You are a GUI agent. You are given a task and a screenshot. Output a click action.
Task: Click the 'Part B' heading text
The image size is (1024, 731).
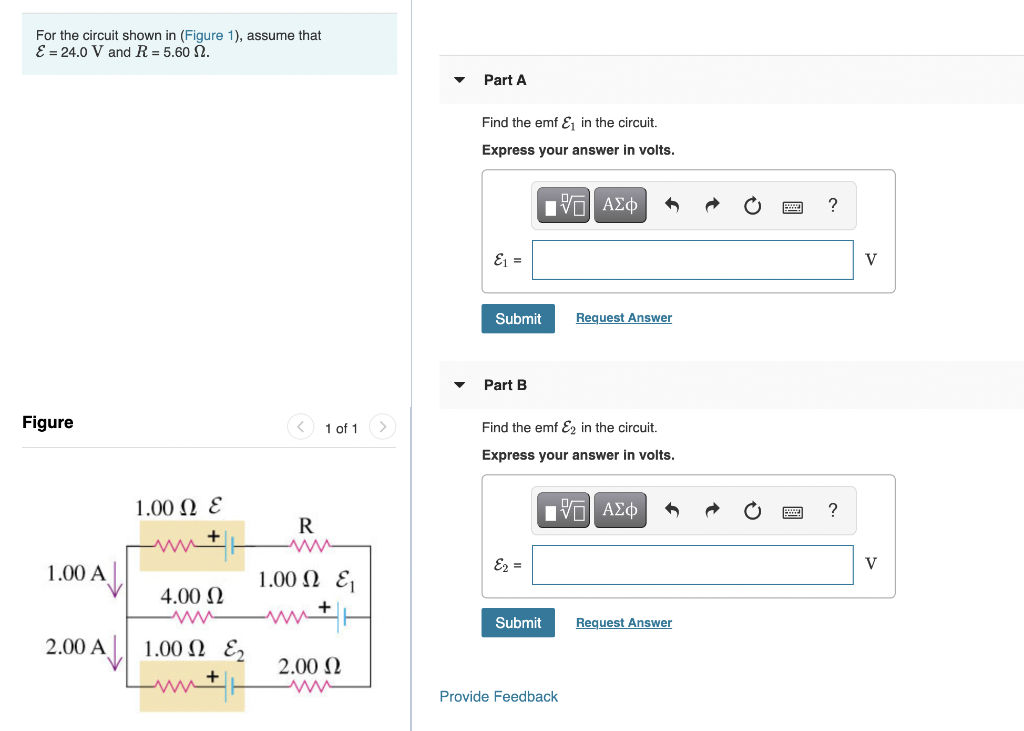(x=505, y=385)
